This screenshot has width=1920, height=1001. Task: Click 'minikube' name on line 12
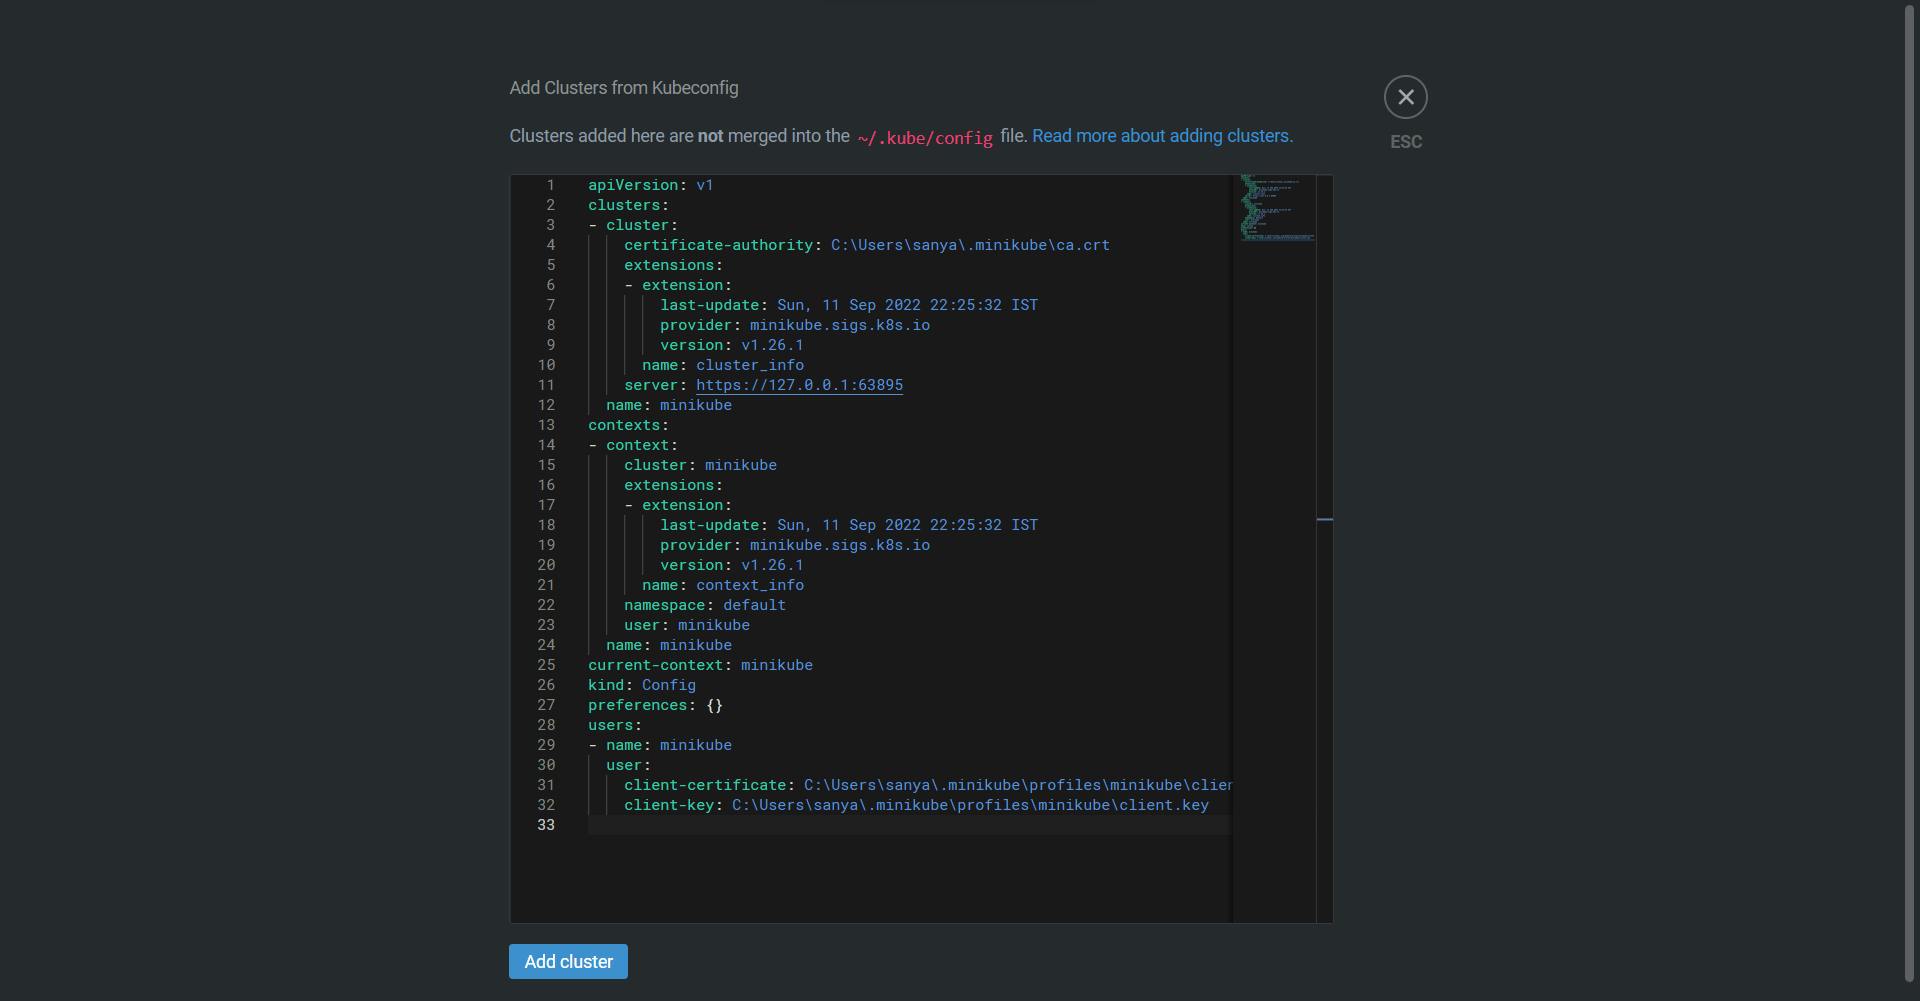[696, 405]
